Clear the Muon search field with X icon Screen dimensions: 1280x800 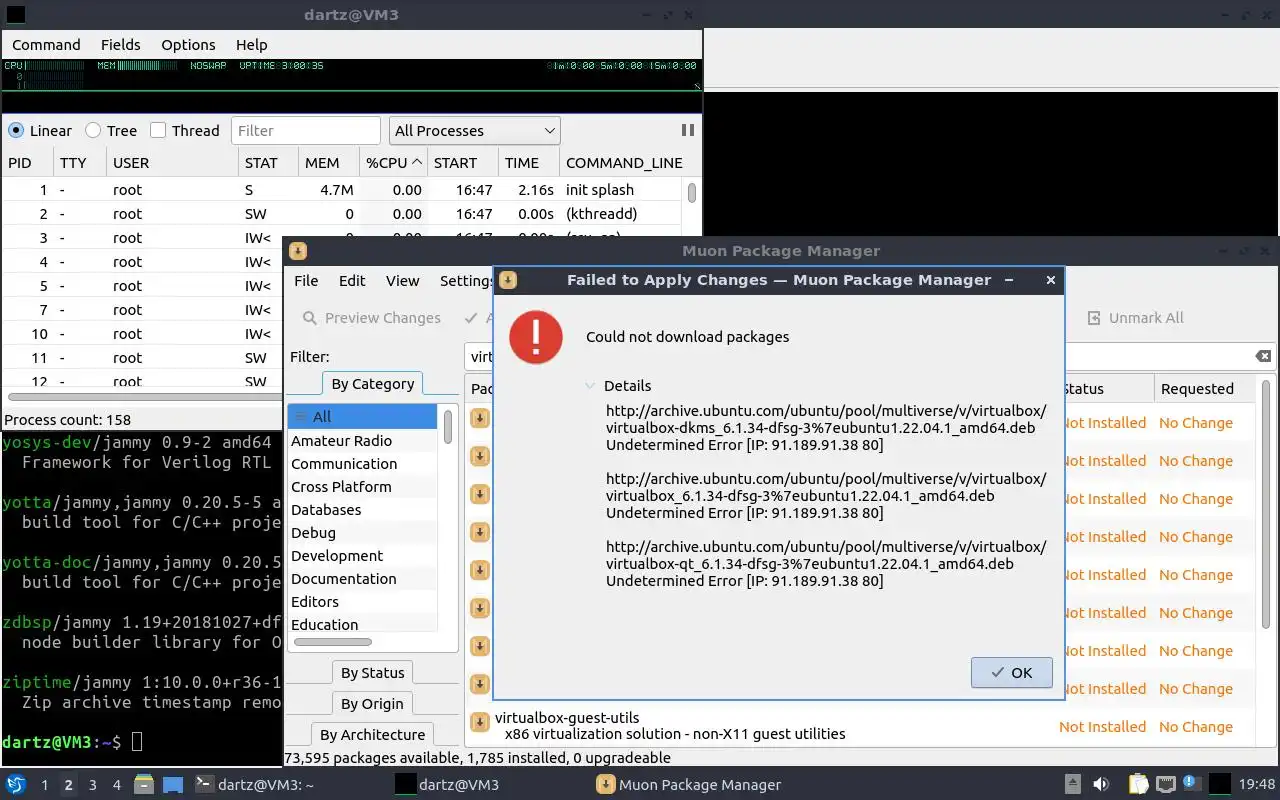click(x=1263, y=357)
